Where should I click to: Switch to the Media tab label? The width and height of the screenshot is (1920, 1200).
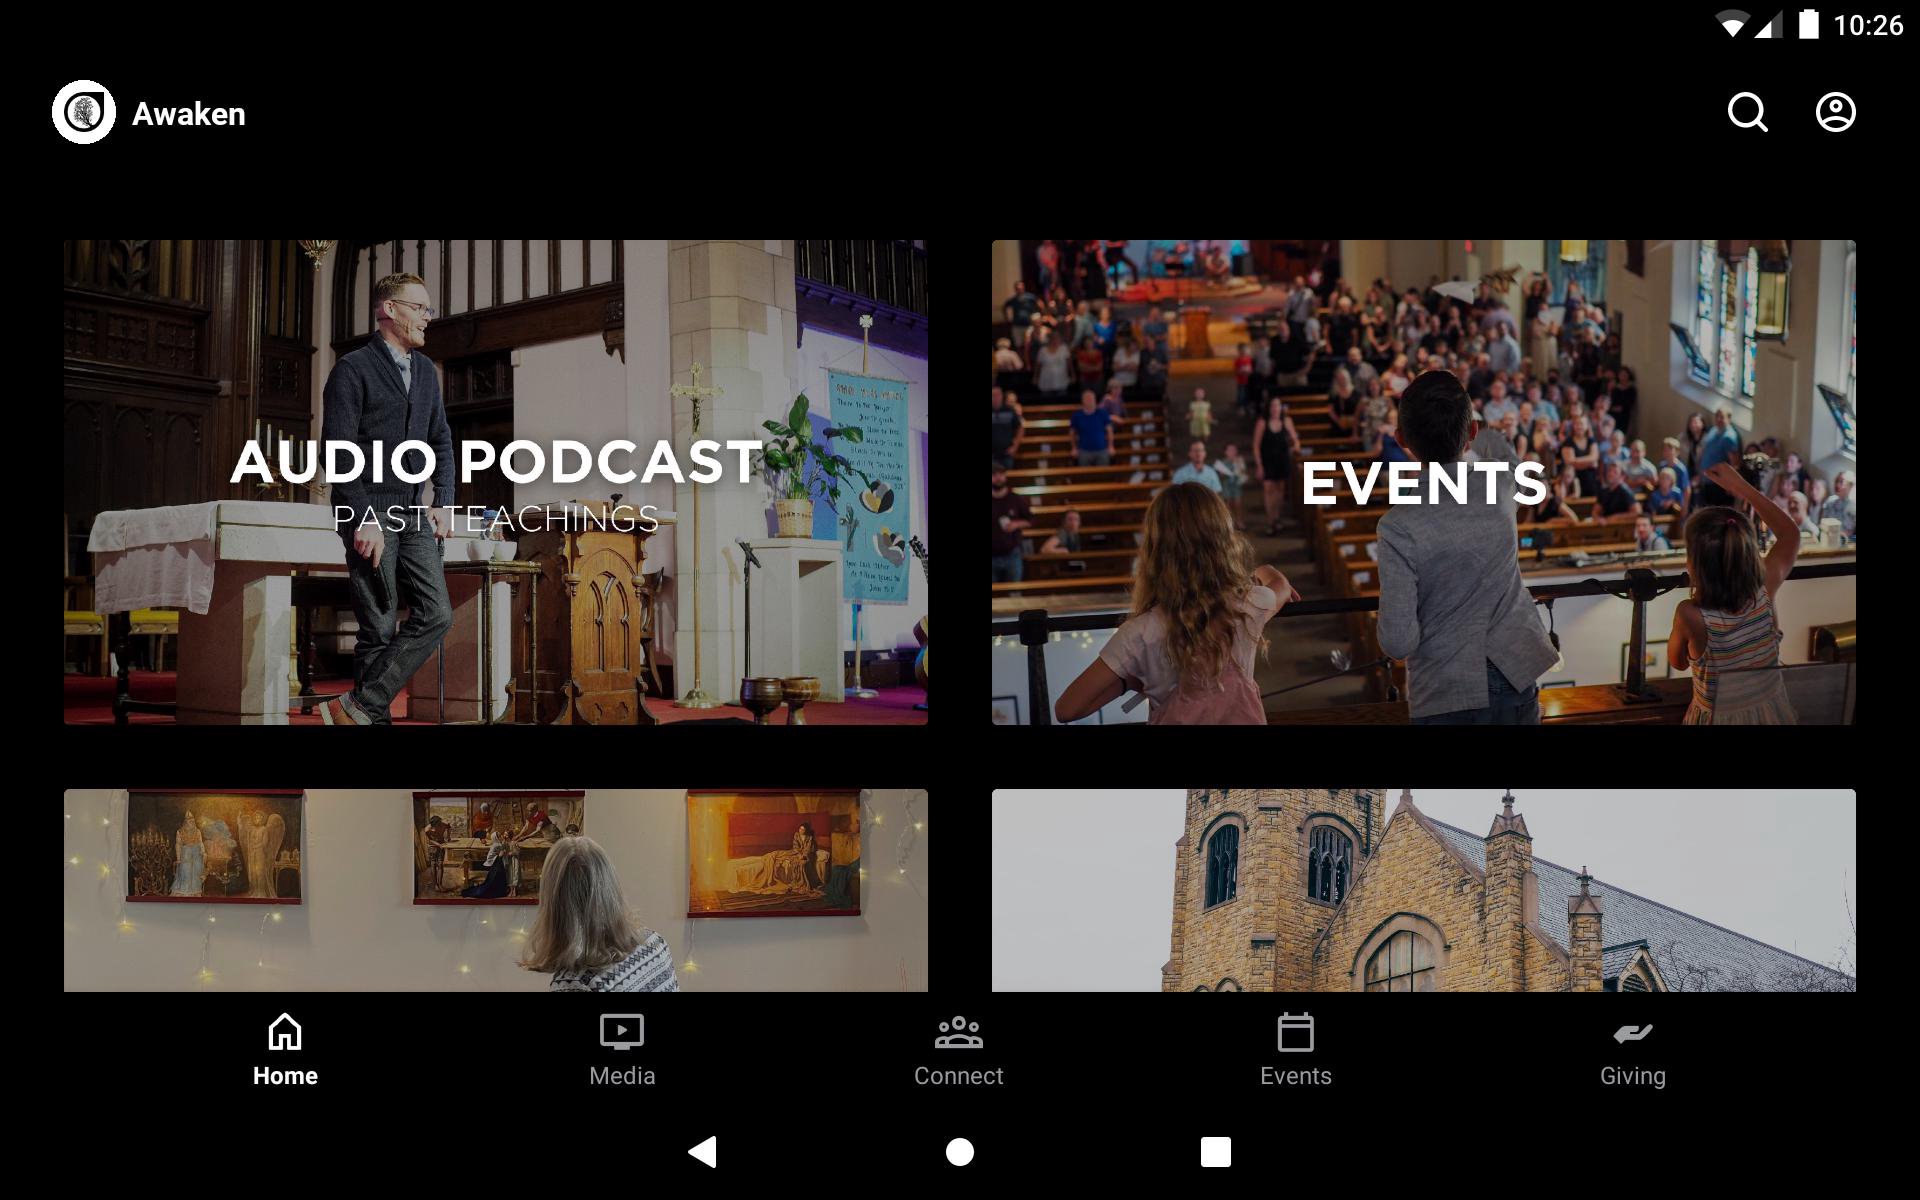click(x=621, y=1076)
